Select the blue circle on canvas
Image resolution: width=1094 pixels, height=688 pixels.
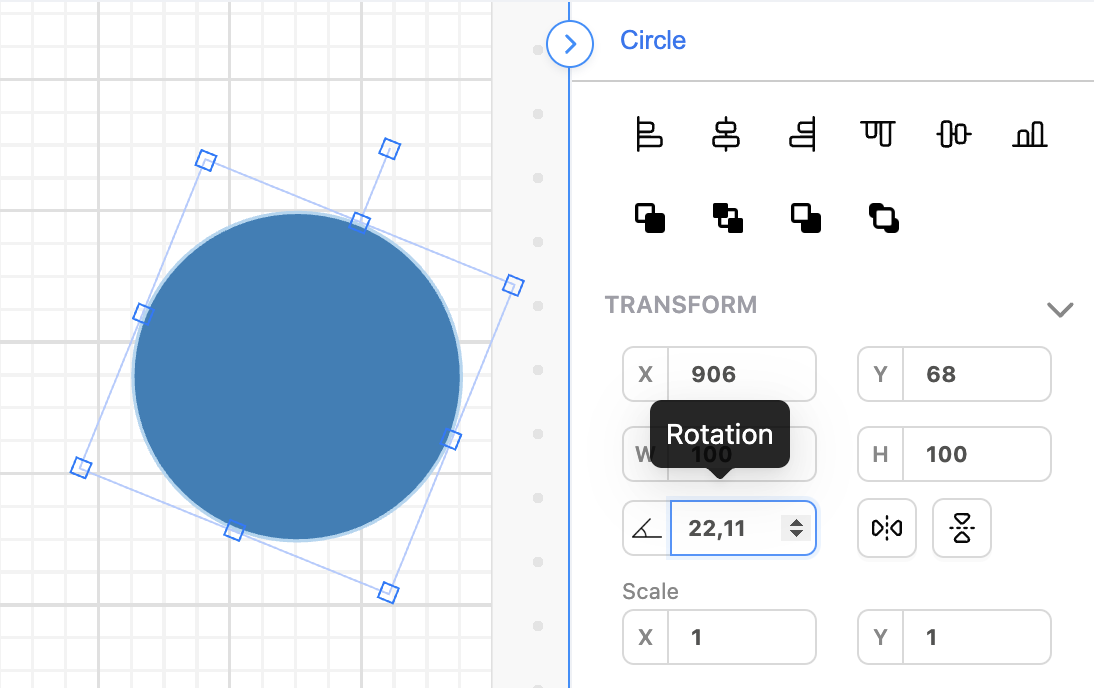pyautogui.click(x=297, y=376)
